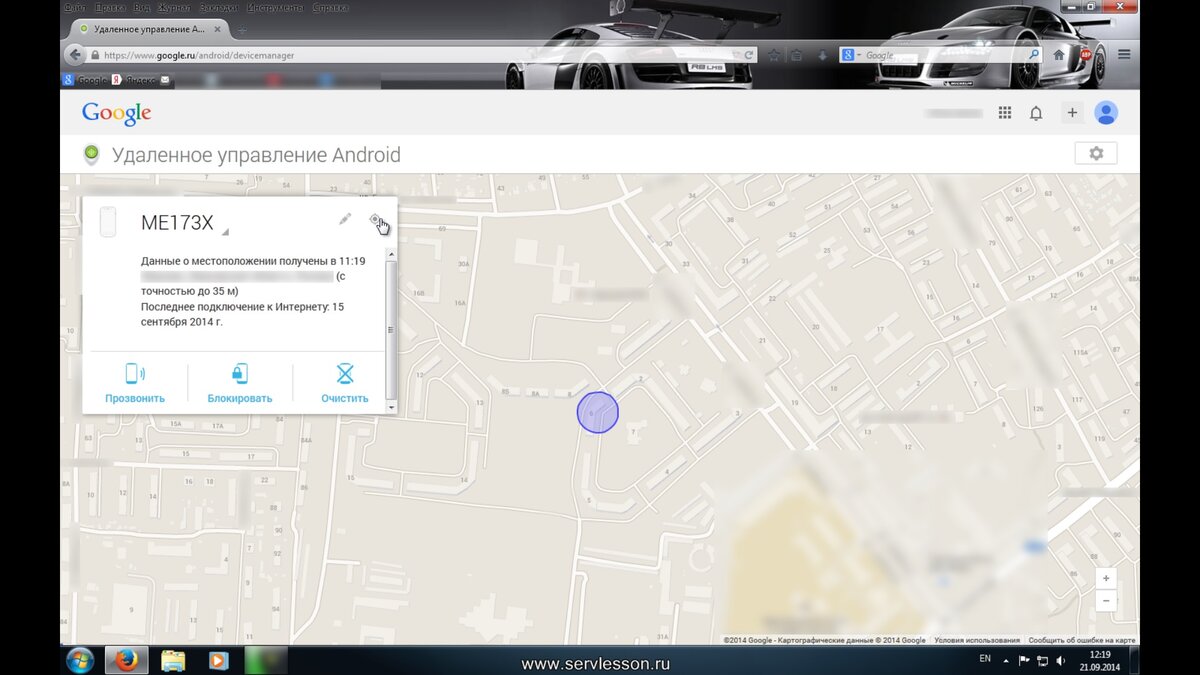
Task: Click the search magnifier icon
Action: point(1033,56)
